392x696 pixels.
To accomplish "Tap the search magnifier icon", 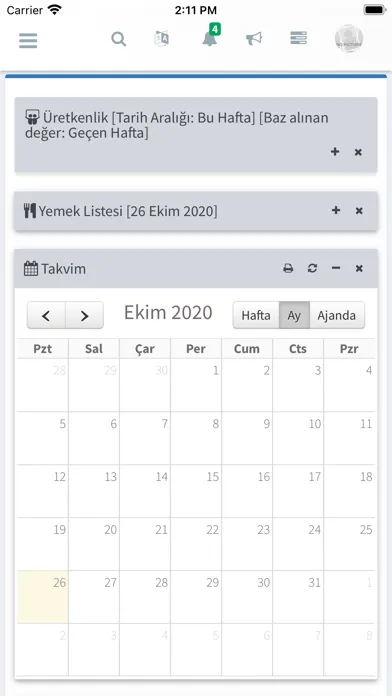I will click(x=119, y=39).
